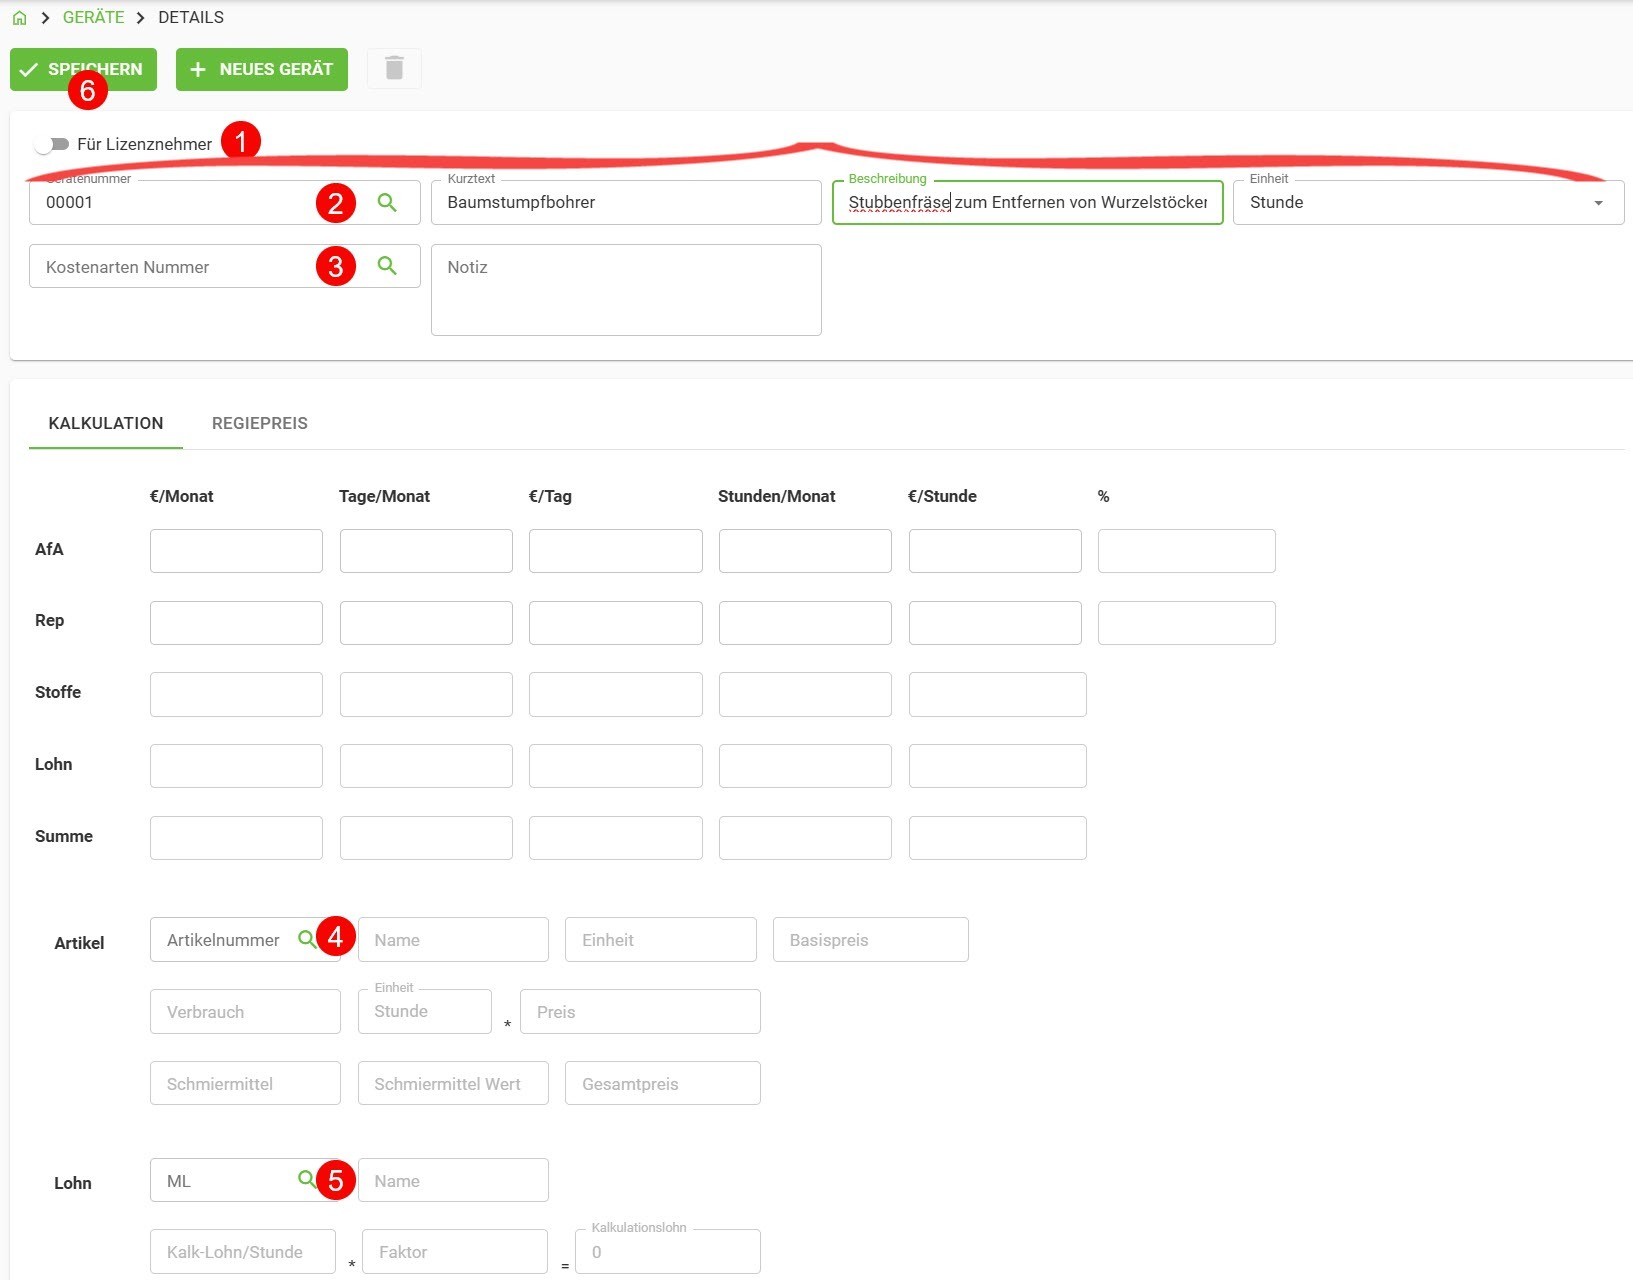The image size is (1633, 1280).
Task: Click into the Notiz text area
Action: 625,290
